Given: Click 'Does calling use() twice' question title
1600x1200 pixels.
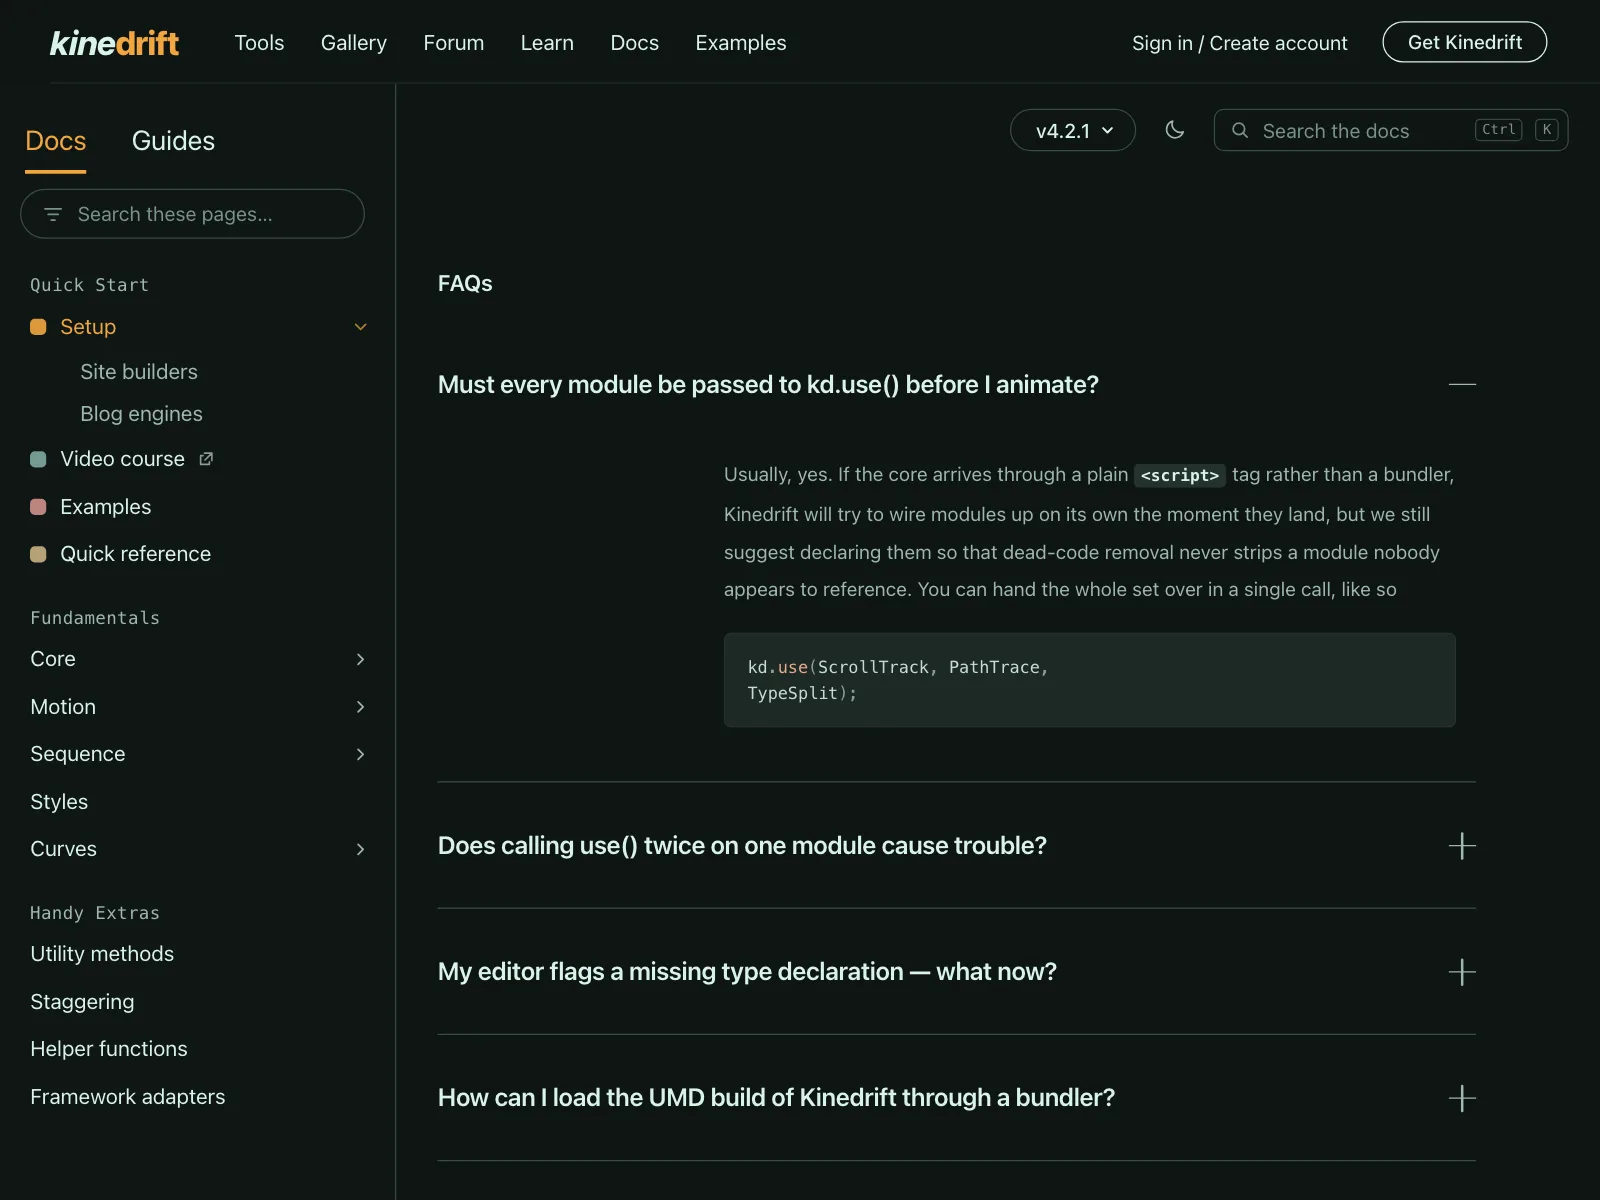Looking at the screenshot, I should click(742, 846).
